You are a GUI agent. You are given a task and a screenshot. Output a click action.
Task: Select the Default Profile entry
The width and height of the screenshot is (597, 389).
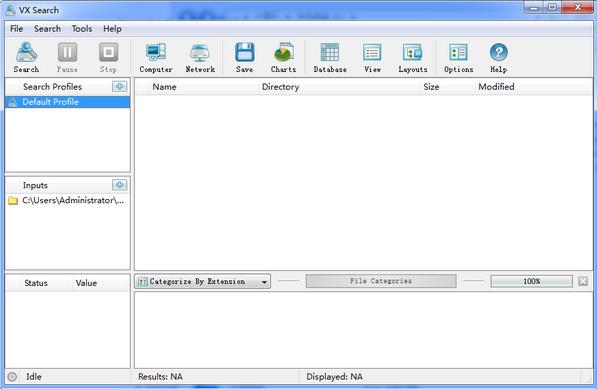tap(67, 102)
